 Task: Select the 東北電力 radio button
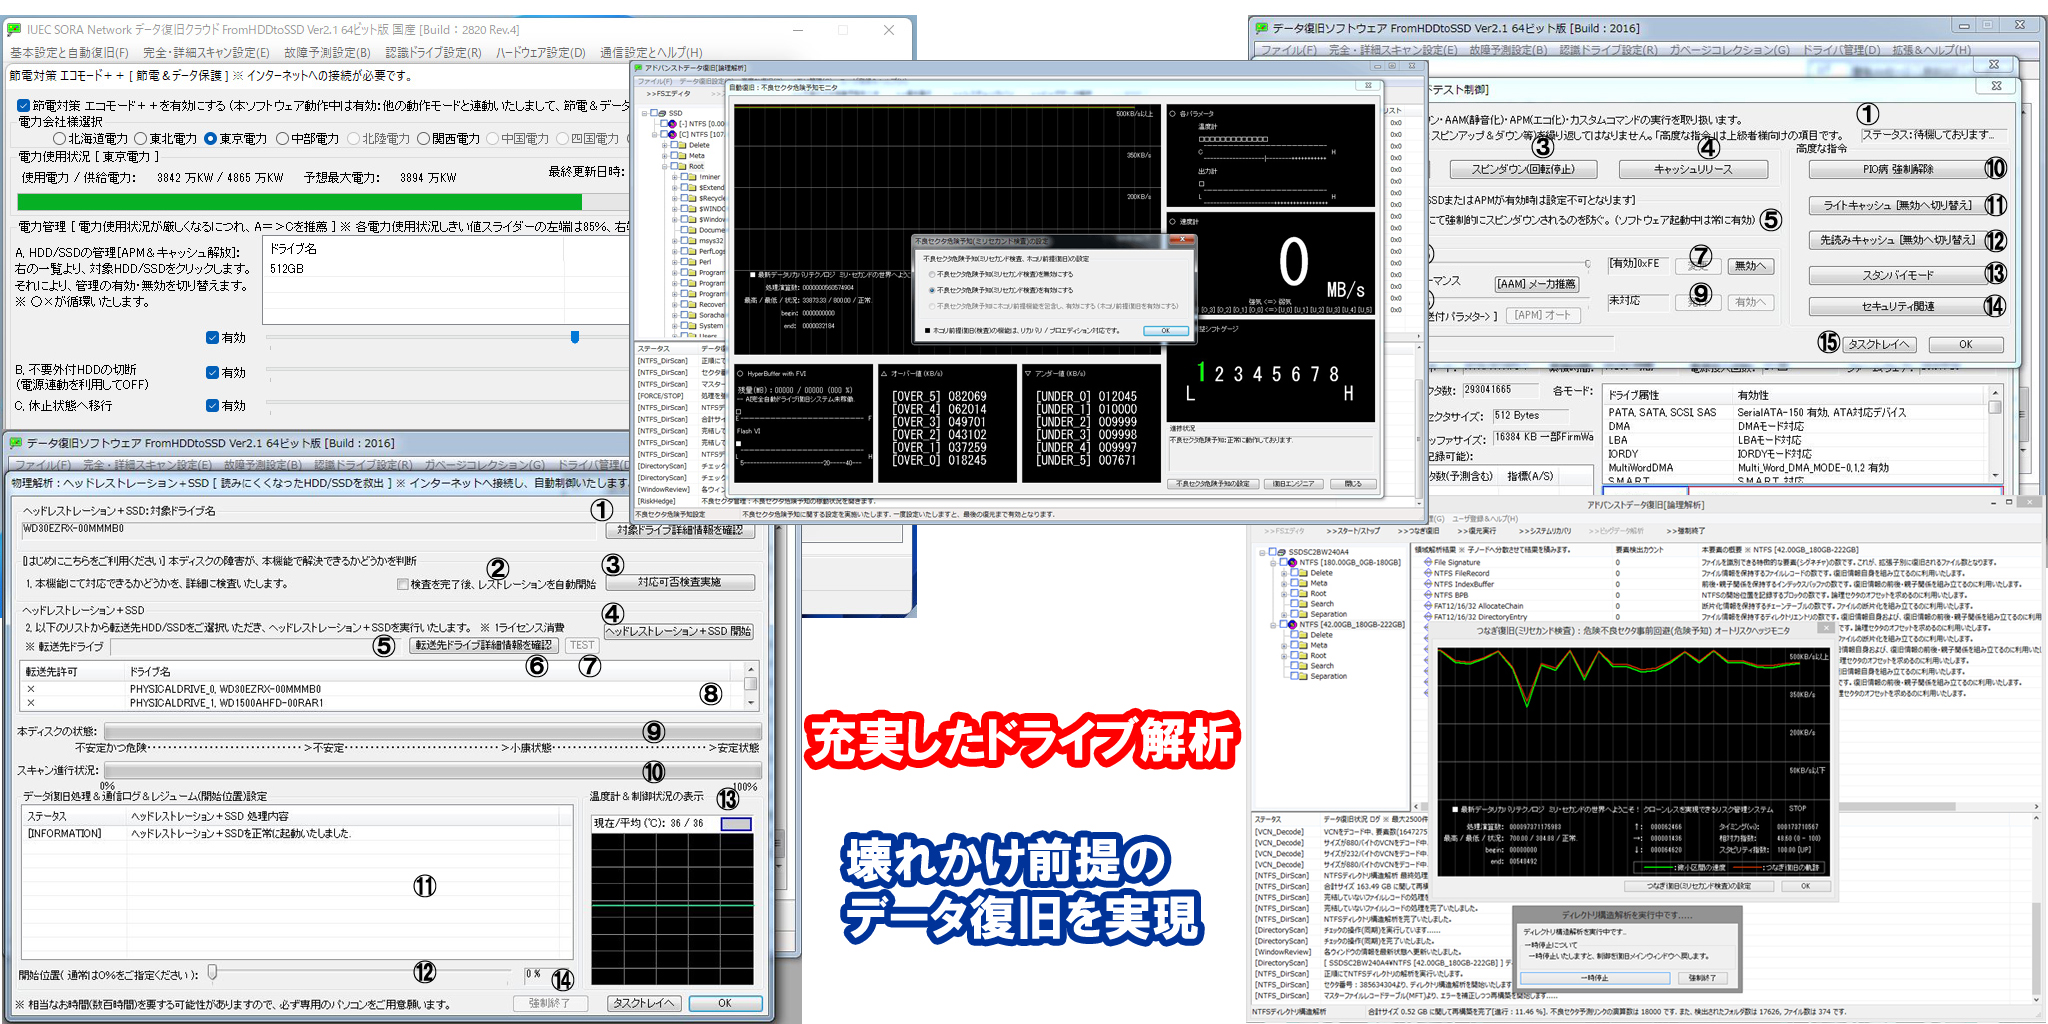pyautogui.click(x=141, y=139)
